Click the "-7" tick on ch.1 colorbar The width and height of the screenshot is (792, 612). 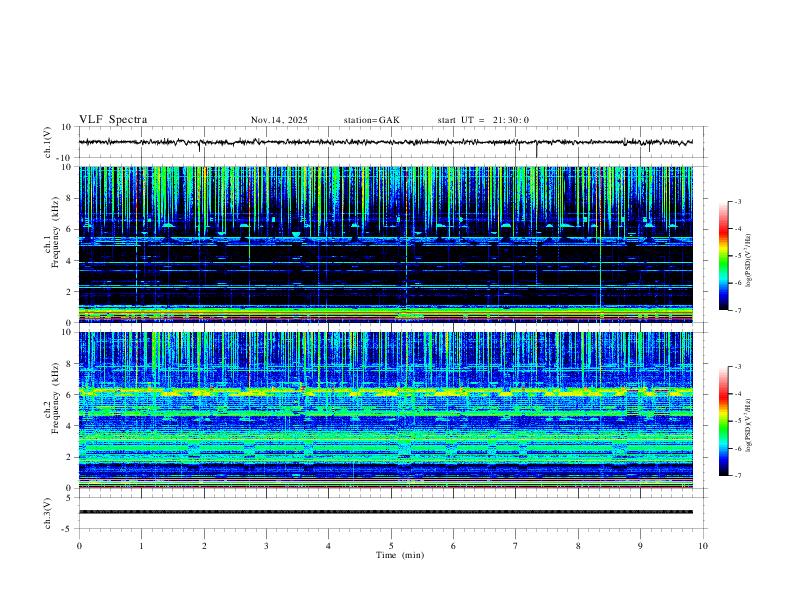tap(738, 310)
